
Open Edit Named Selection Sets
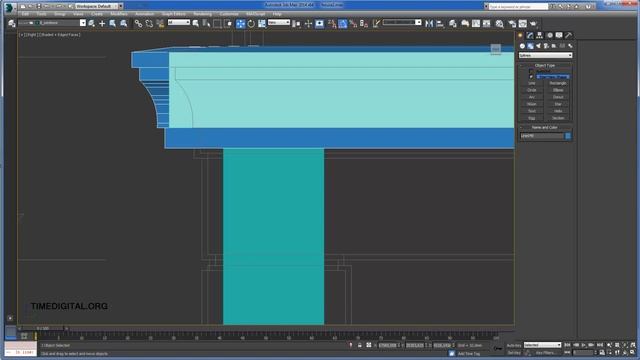coord(376,24)
